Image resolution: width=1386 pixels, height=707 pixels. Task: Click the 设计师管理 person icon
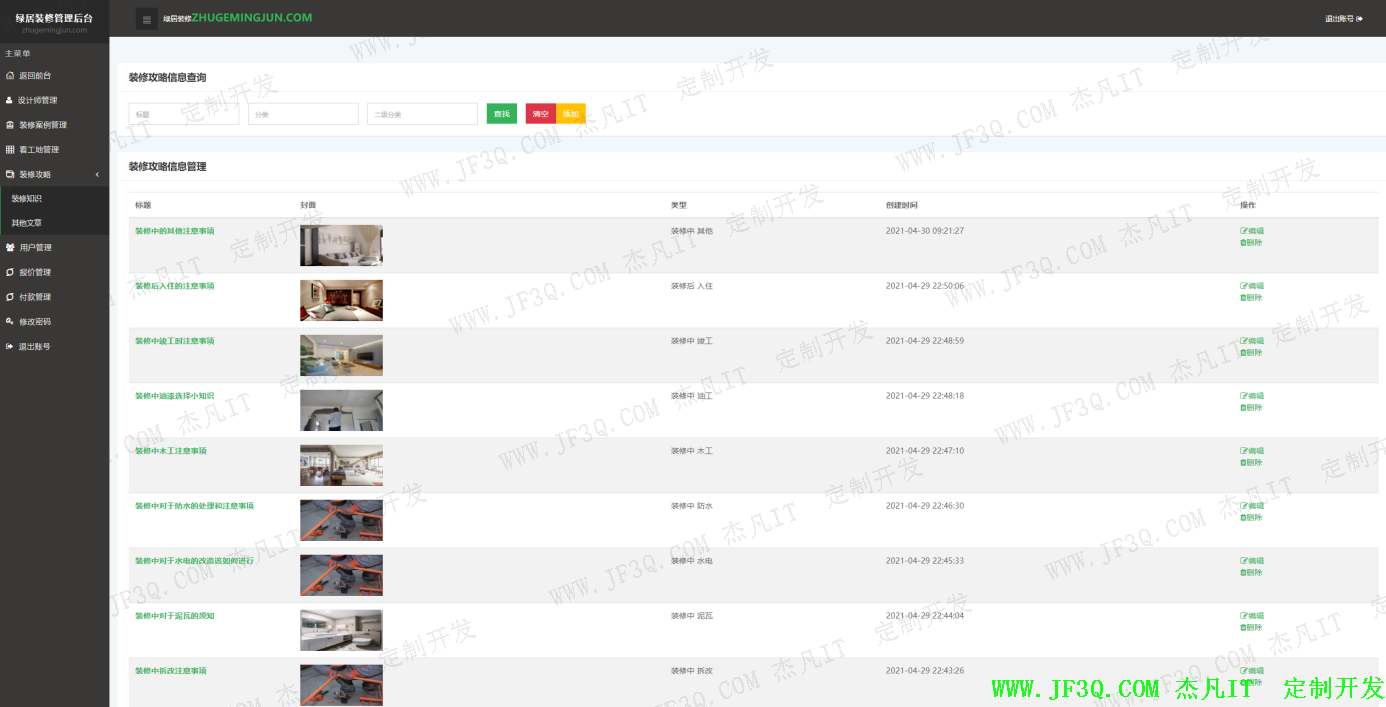(10, 100)
